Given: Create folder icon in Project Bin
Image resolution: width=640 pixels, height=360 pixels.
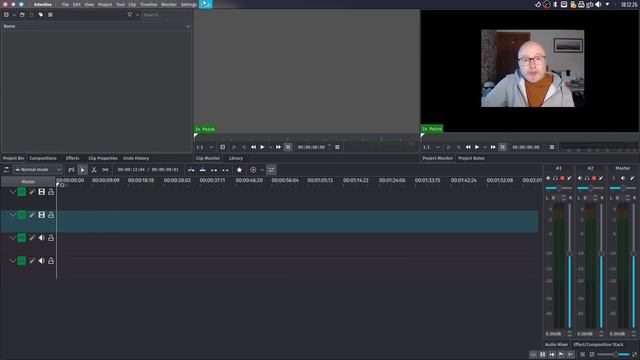Looking at the screenshot, I should click(x=22, y=15).
